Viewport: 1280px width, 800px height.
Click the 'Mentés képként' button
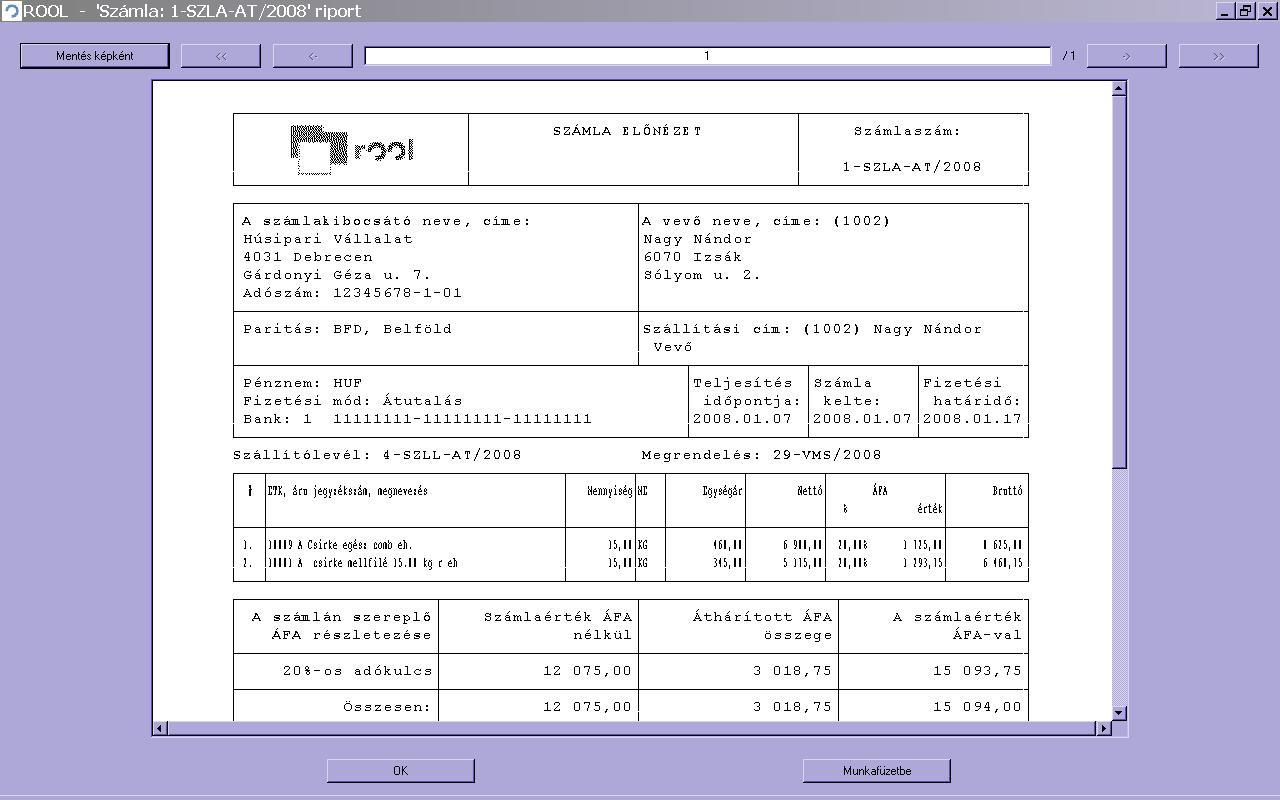[95, 56]
